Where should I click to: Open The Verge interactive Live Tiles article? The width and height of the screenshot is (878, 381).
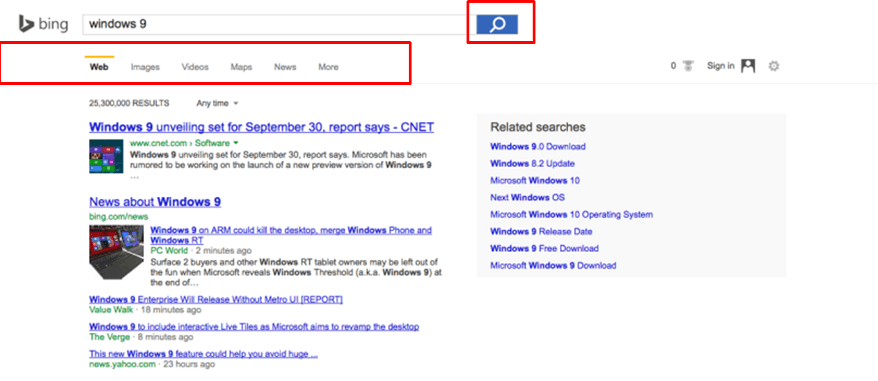tap(254, 326)
